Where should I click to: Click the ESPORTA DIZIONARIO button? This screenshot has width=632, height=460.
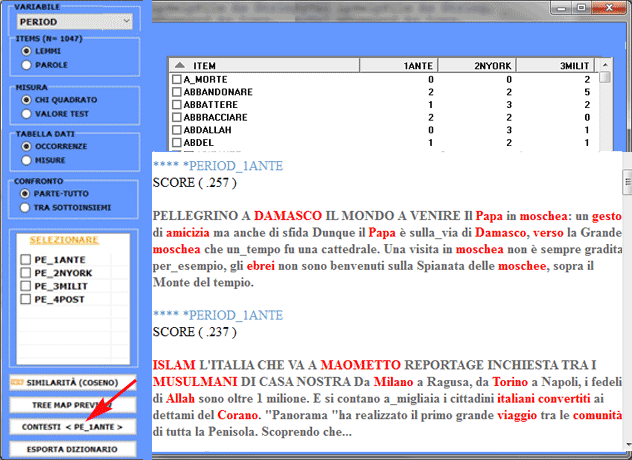click(x=73, y=449)
